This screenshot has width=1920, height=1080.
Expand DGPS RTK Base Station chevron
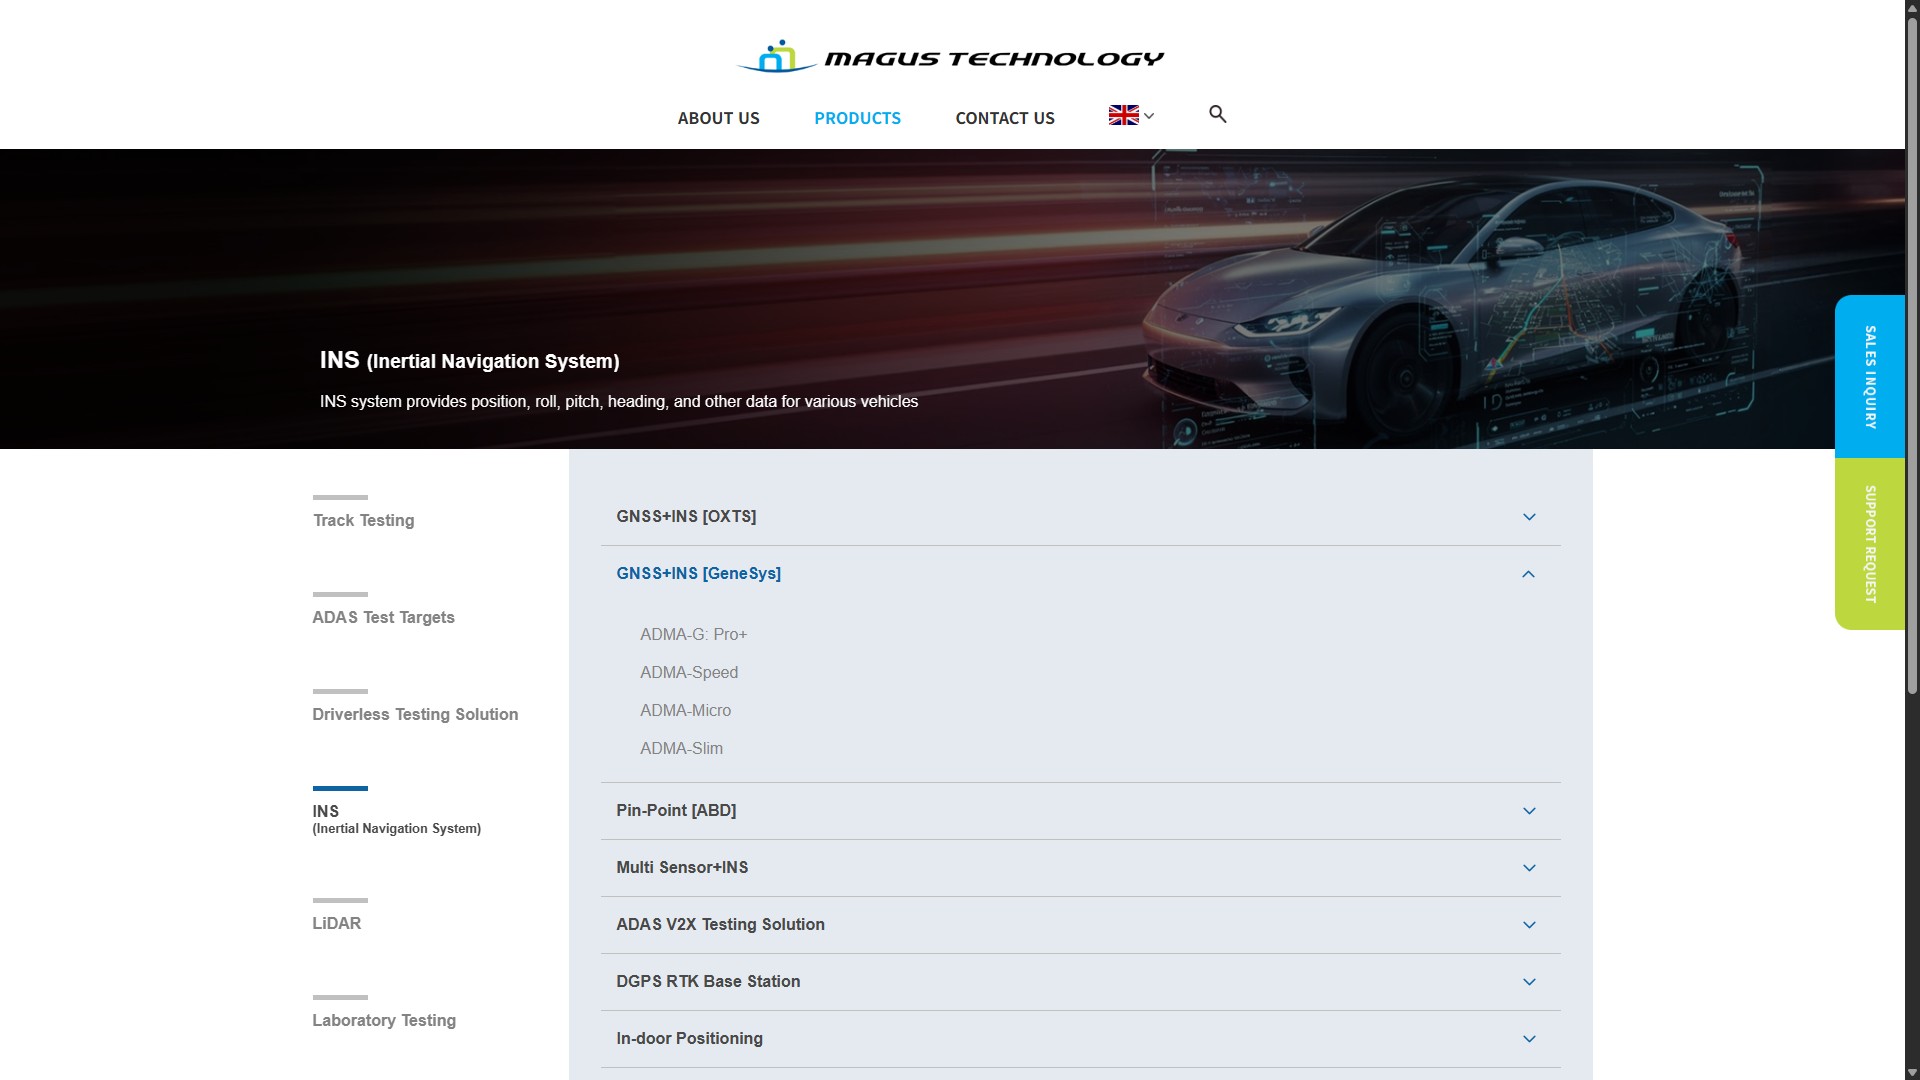[x=1528, y=982]
